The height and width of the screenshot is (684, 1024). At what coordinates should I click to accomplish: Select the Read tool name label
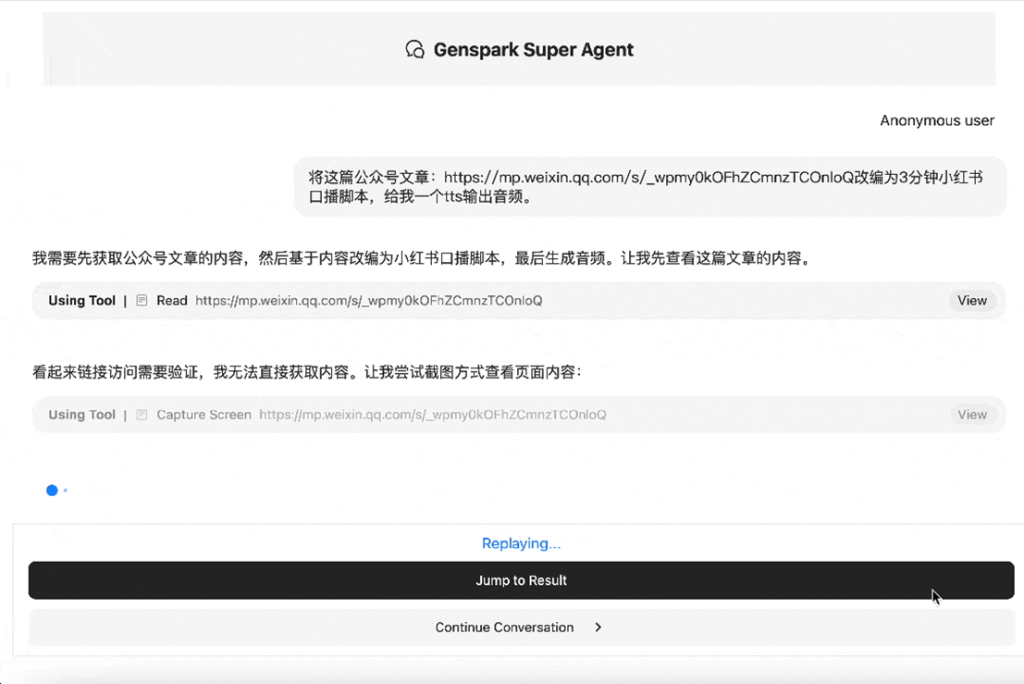point(172,300)
